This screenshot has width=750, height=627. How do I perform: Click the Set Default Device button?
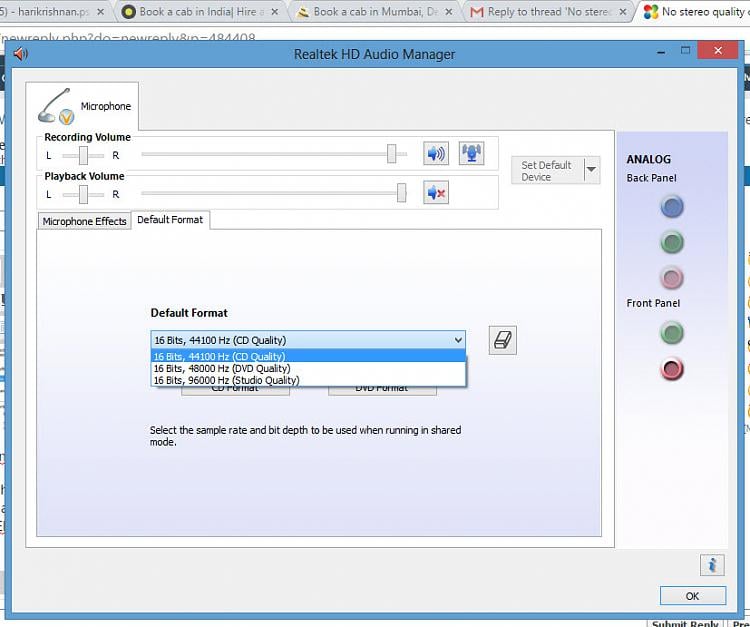click(548, 170)
